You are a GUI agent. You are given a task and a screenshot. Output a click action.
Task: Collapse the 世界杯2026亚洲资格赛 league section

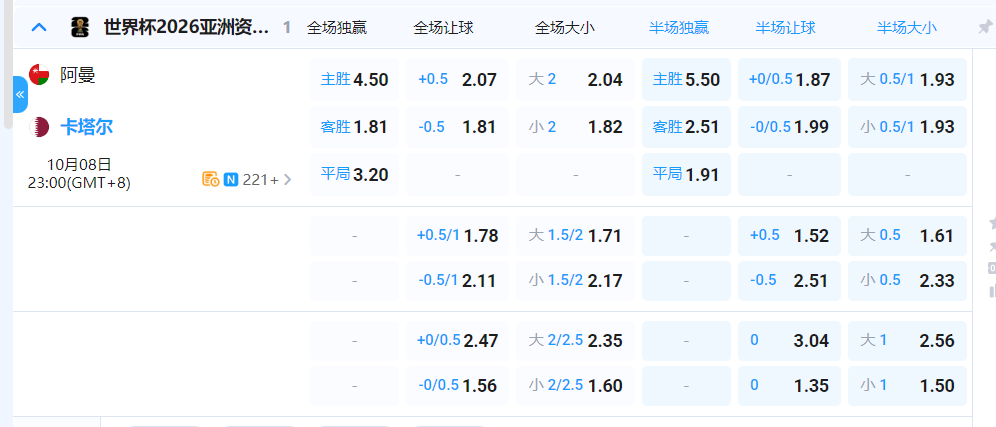click(39, 27)
